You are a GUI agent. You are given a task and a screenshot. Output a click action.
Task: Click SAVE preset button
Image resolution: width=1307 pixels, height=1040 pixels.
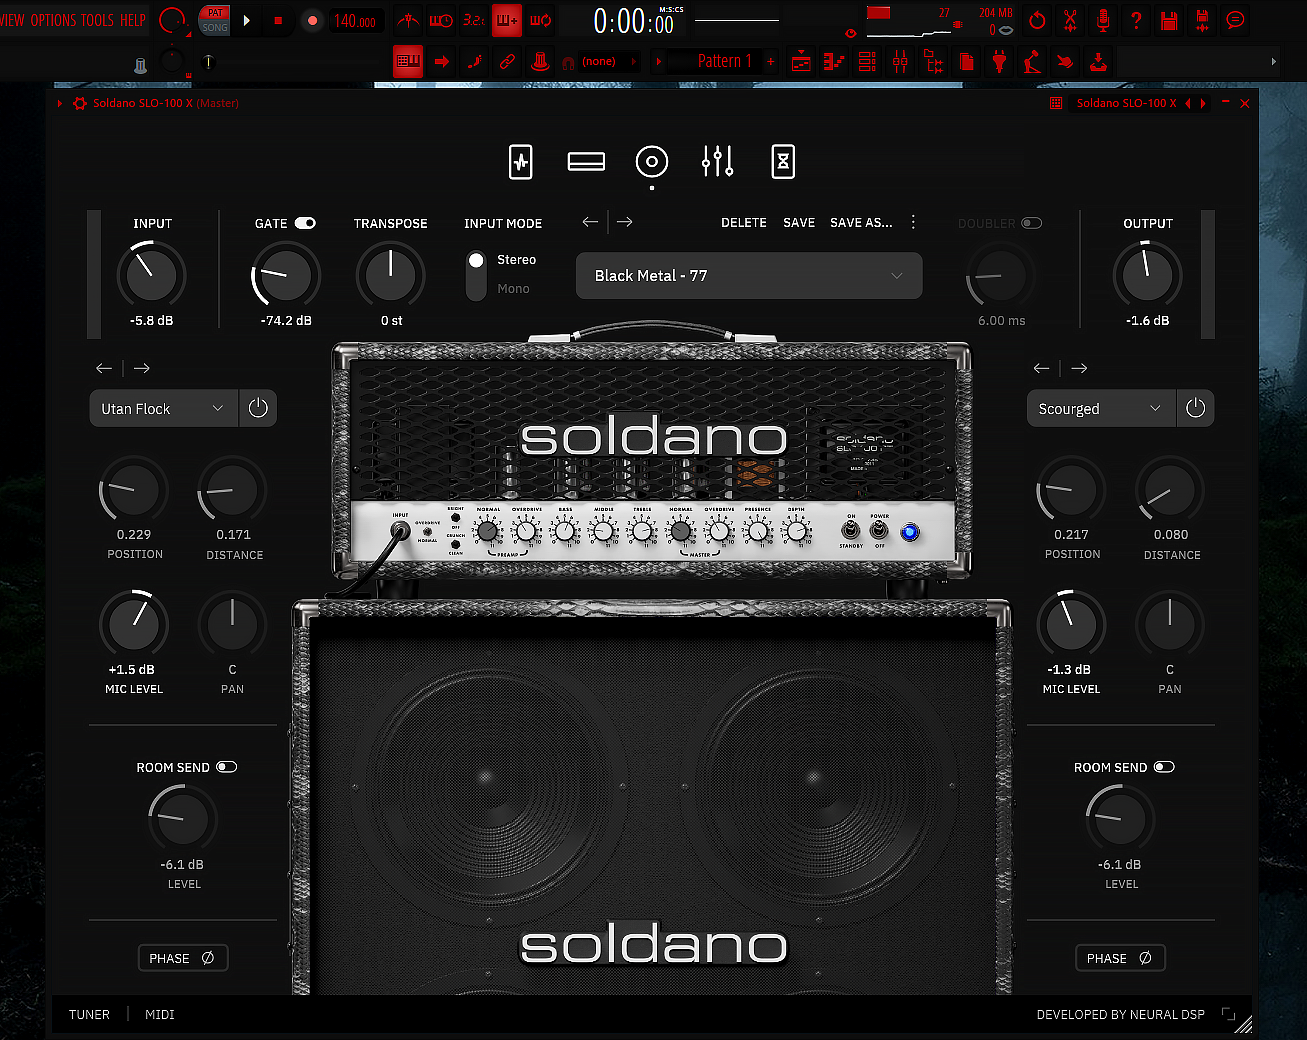pyautogui.click(x=799, y=223)
